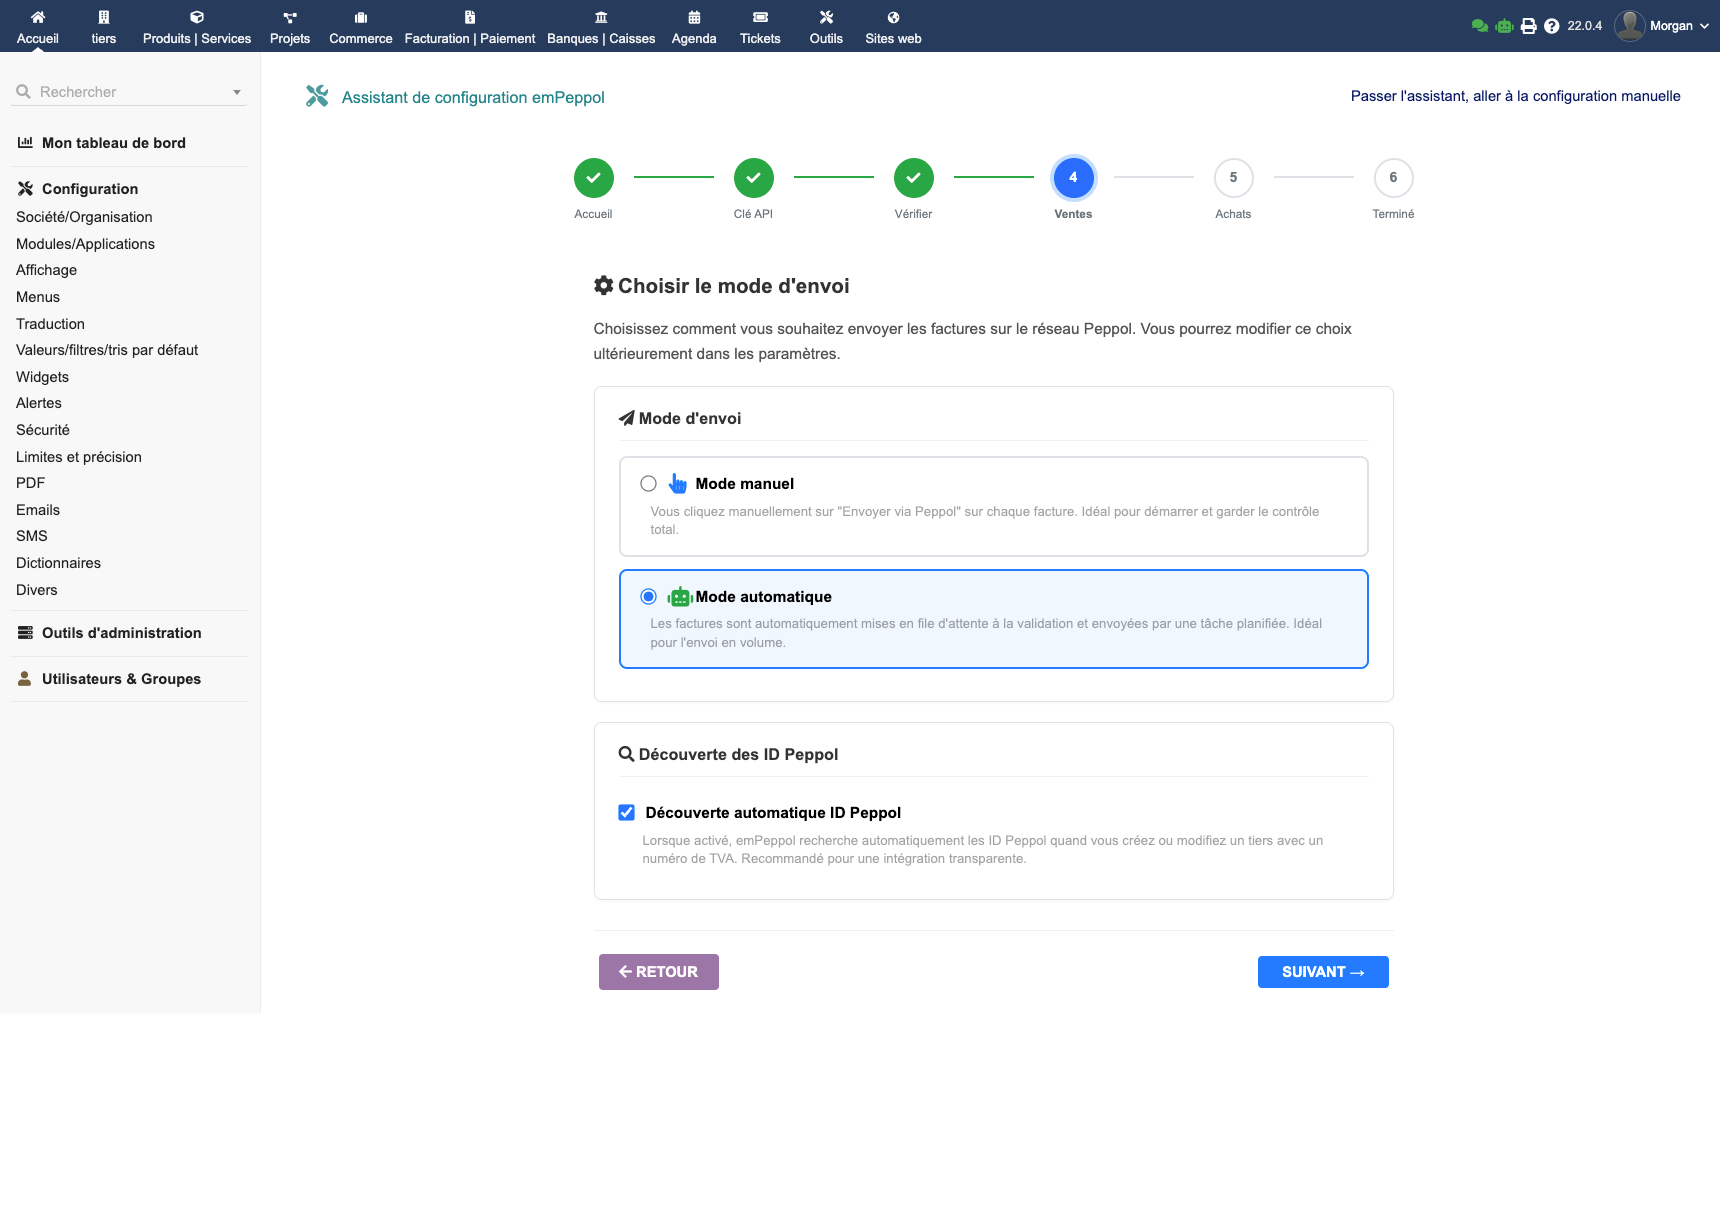Click the Terminé step 6 circle
Screen dimensions: 1720x1219
[1394, 178]
